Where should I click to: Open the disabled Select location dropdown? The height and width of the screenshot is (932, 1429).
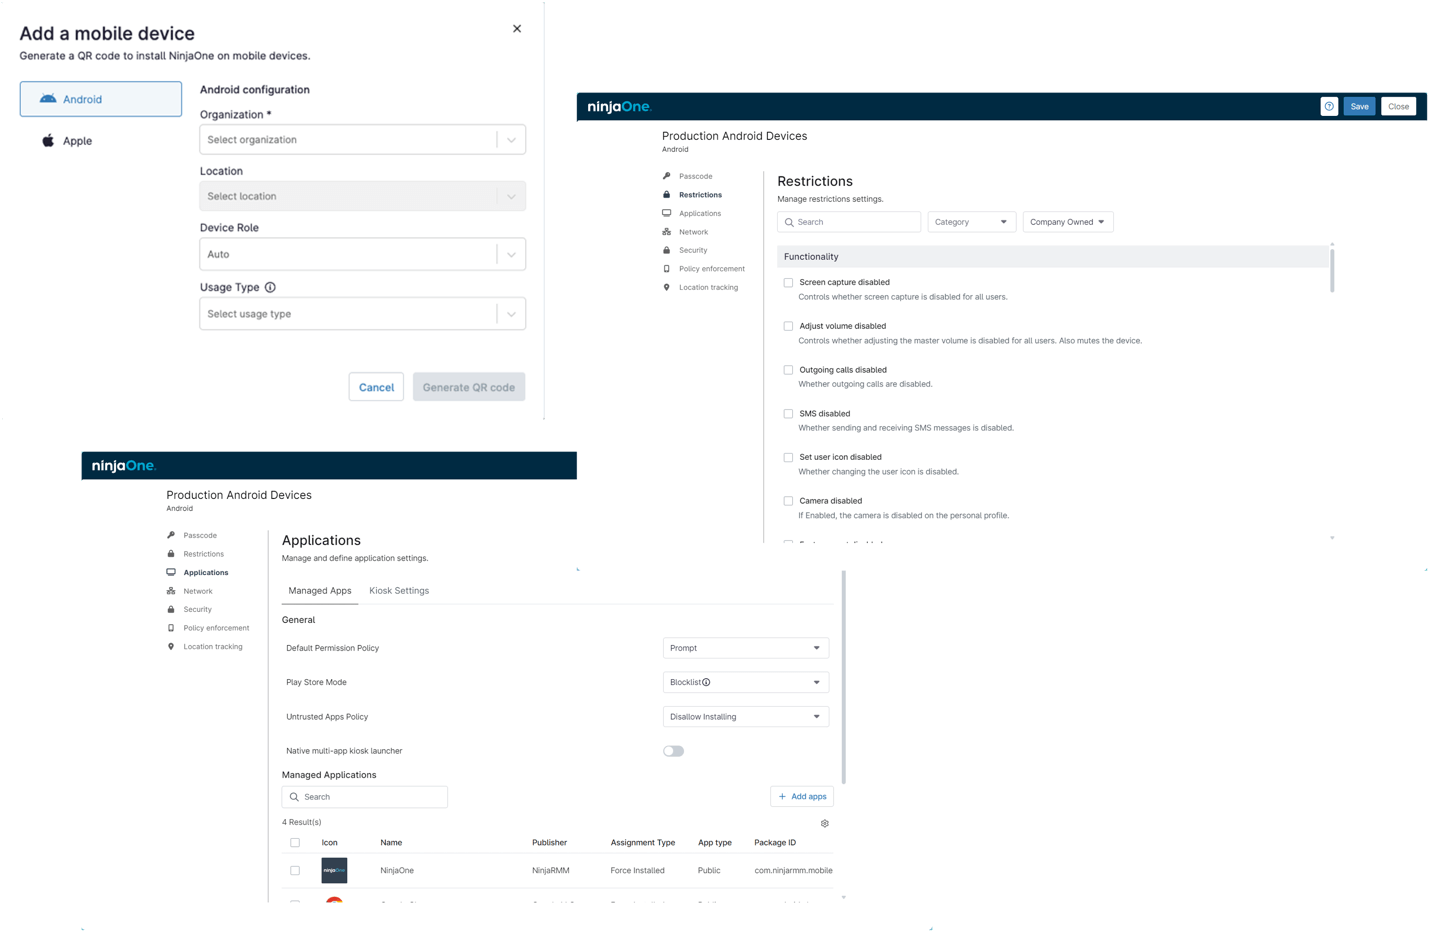click(362, 196)
